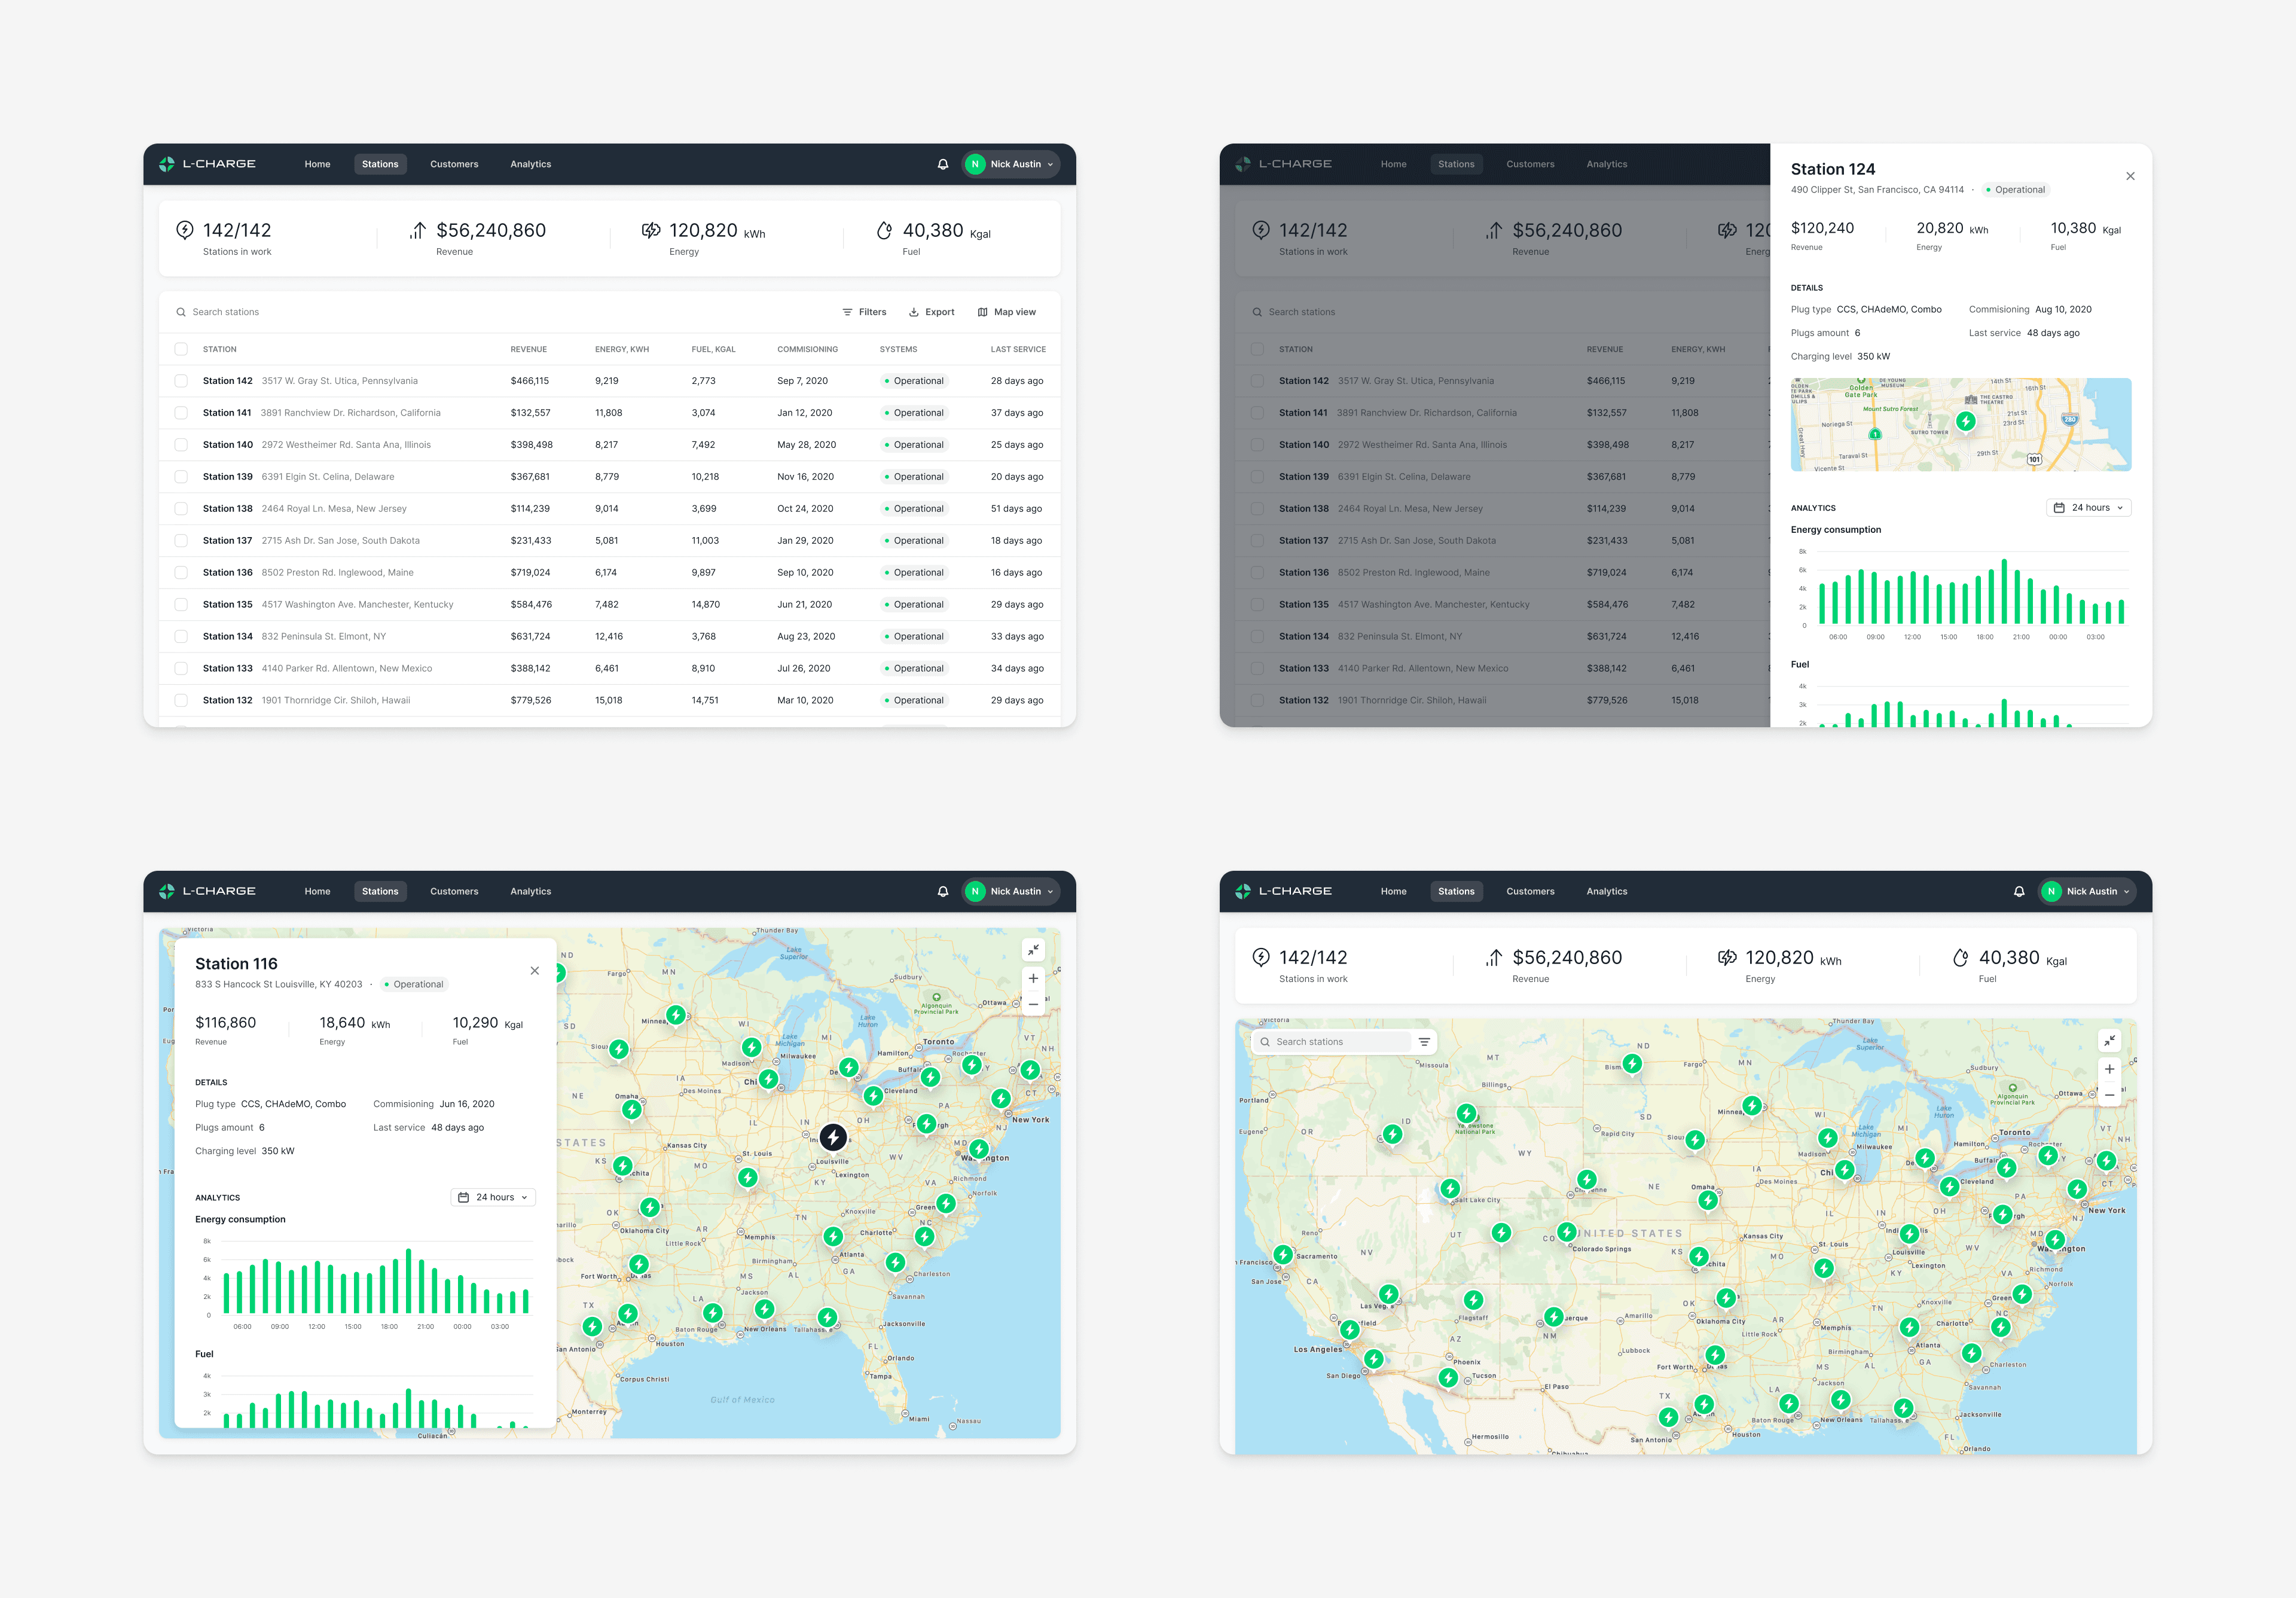
Task: Open Filters in the stations list toolbar
Action: [864, 312]
